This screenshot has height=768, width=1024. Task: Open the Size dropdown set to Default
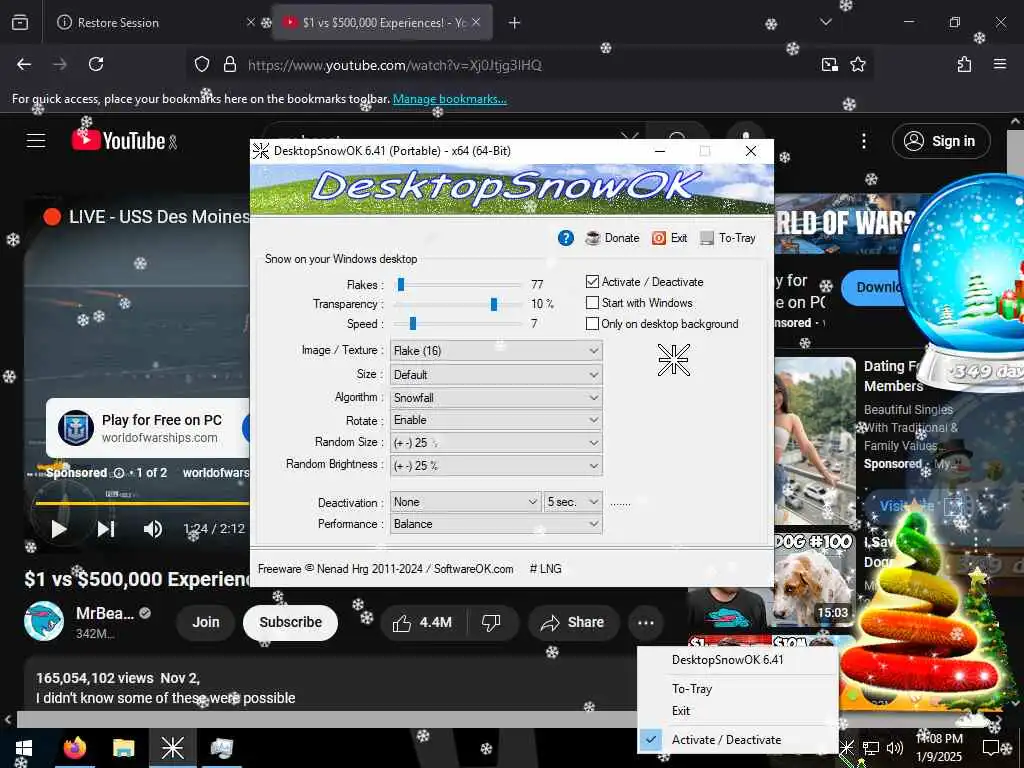(x=496, y=374)
